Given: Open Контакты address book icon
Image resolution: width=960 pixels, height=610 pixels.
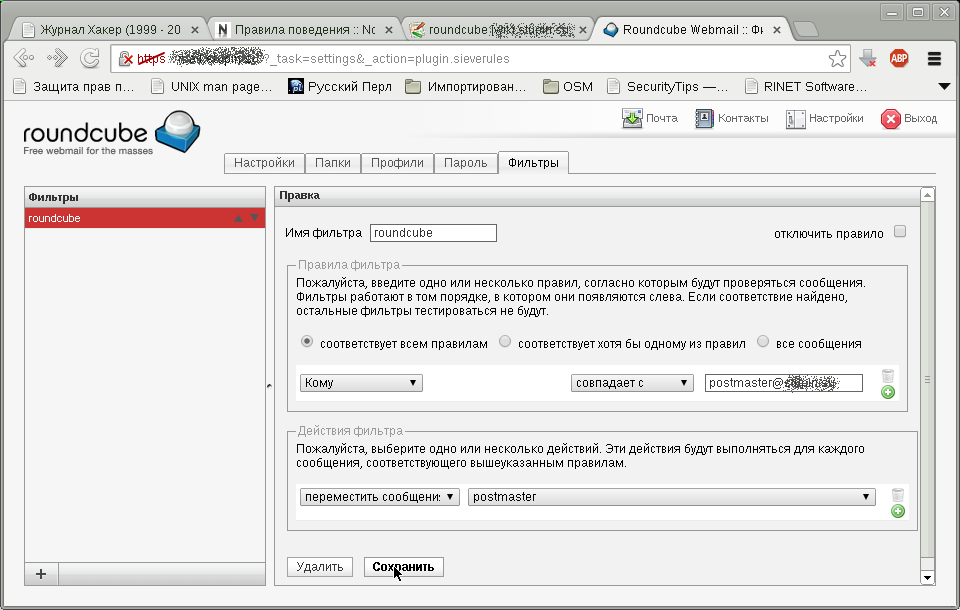Looking at the screenshot, I should tap(705, 117).
